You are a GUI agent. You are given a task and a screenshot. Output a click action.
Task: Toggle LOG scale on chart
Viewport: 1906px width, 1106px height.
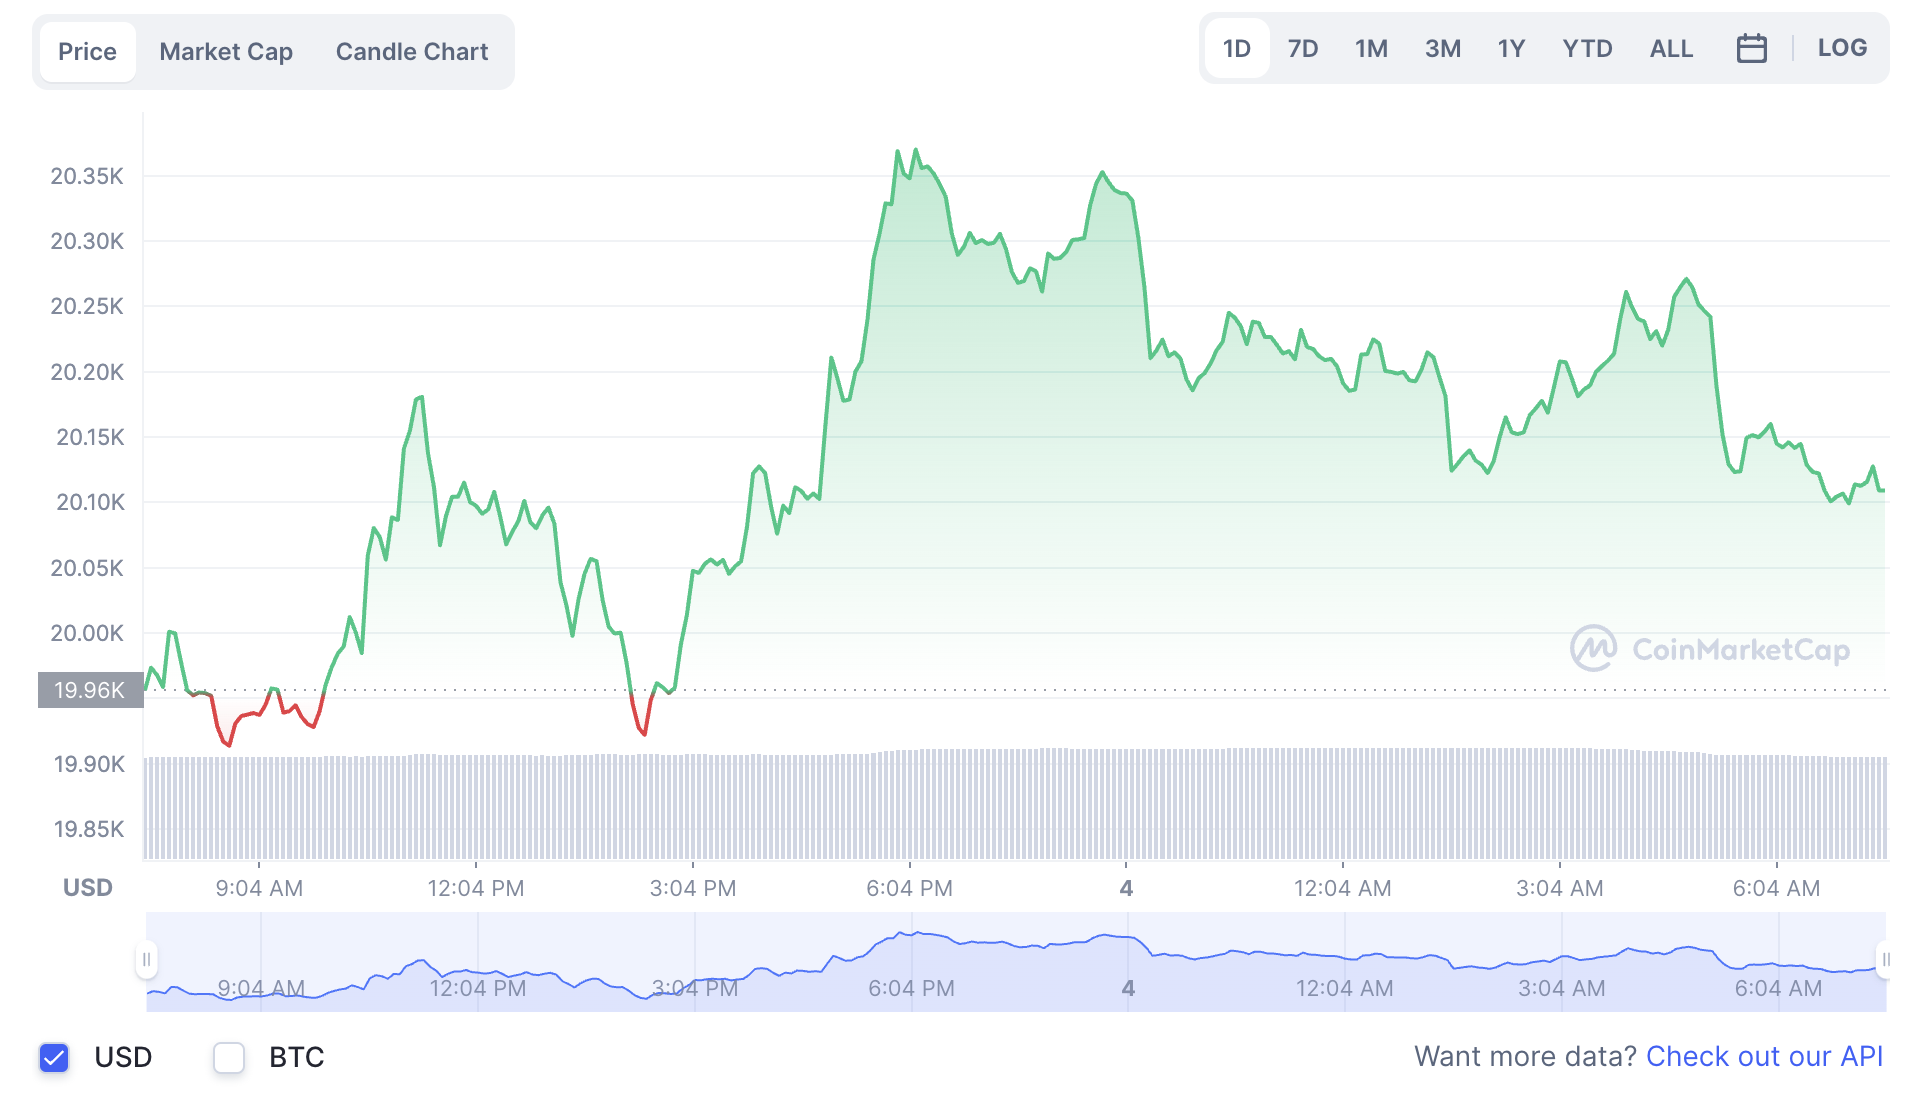[1842, 48]
